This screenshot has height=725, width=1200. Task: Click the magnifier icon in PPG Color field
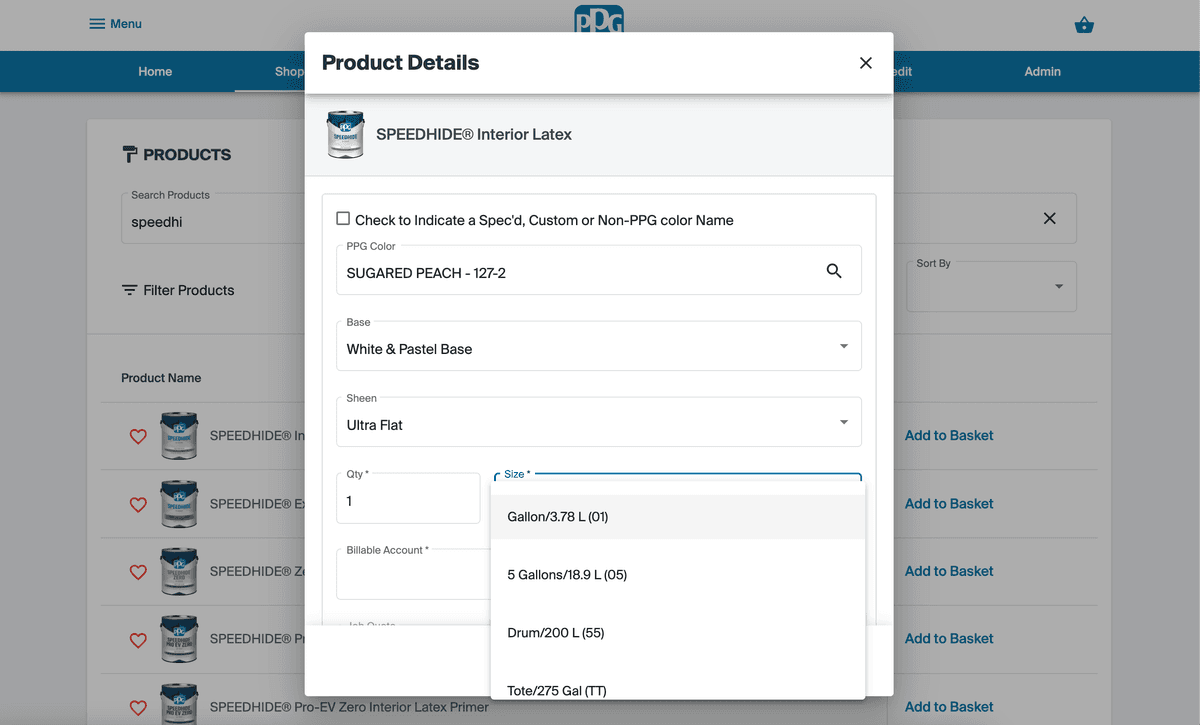835,270
